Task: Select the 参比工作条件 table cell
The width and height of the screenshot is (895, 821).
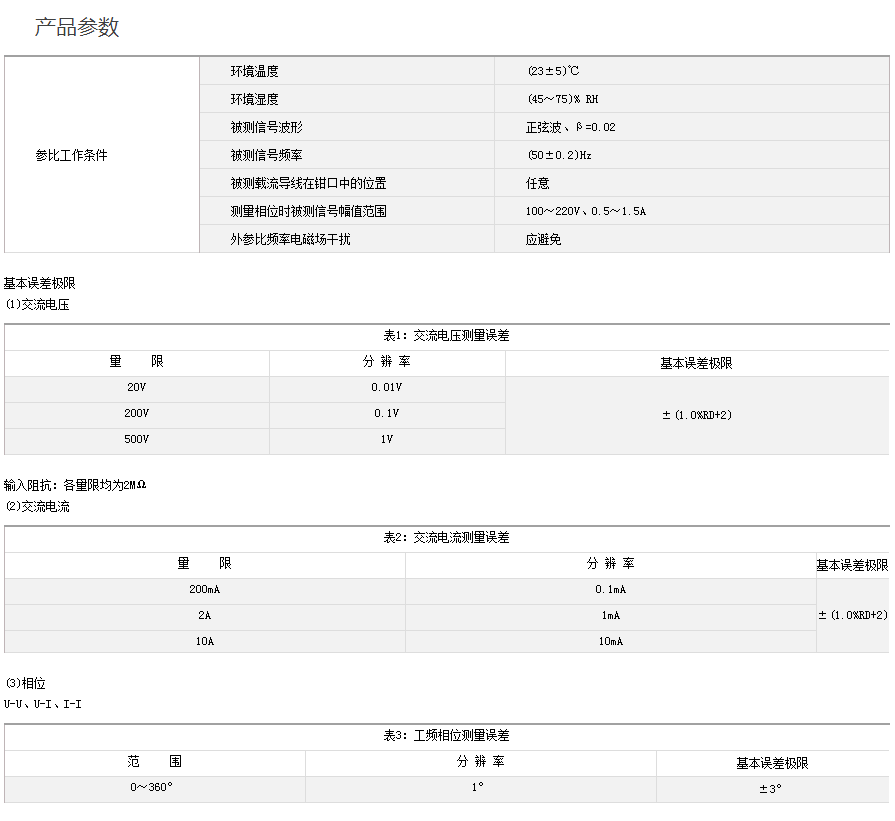Action: [x=71, y=156]
